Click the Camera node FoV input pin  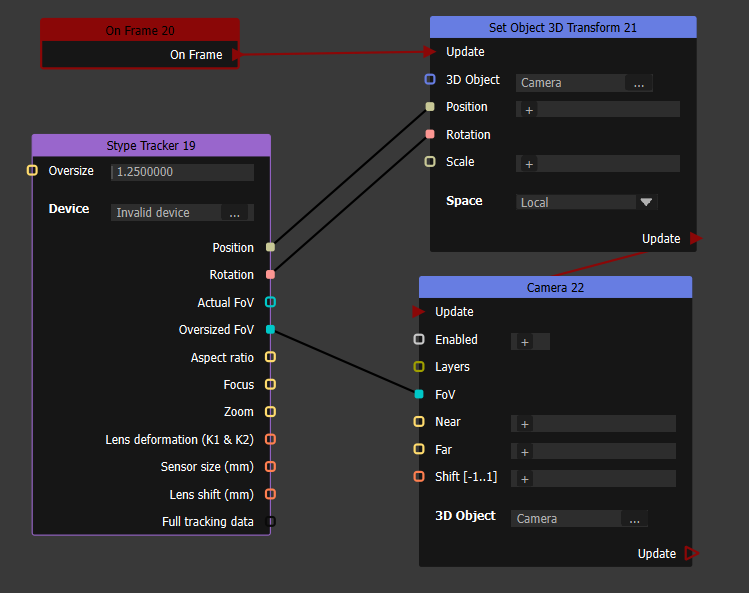pos(419,394)
